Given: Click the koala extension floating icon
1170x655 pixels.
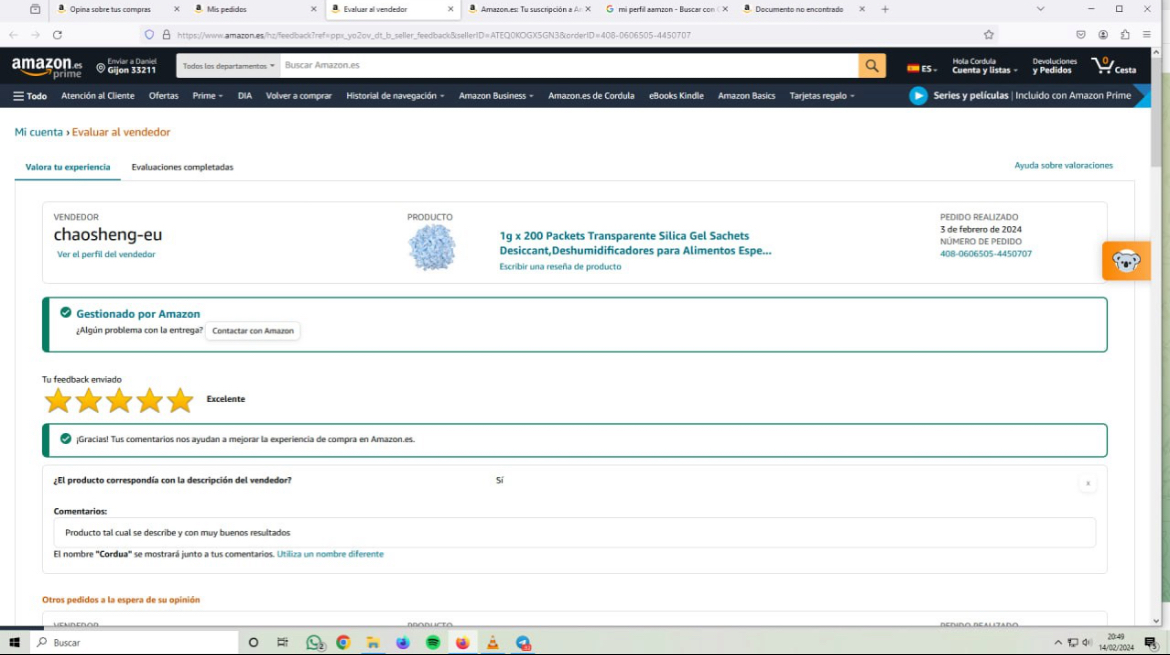Looking at the screenshot, I should (x=1126, y=261).
